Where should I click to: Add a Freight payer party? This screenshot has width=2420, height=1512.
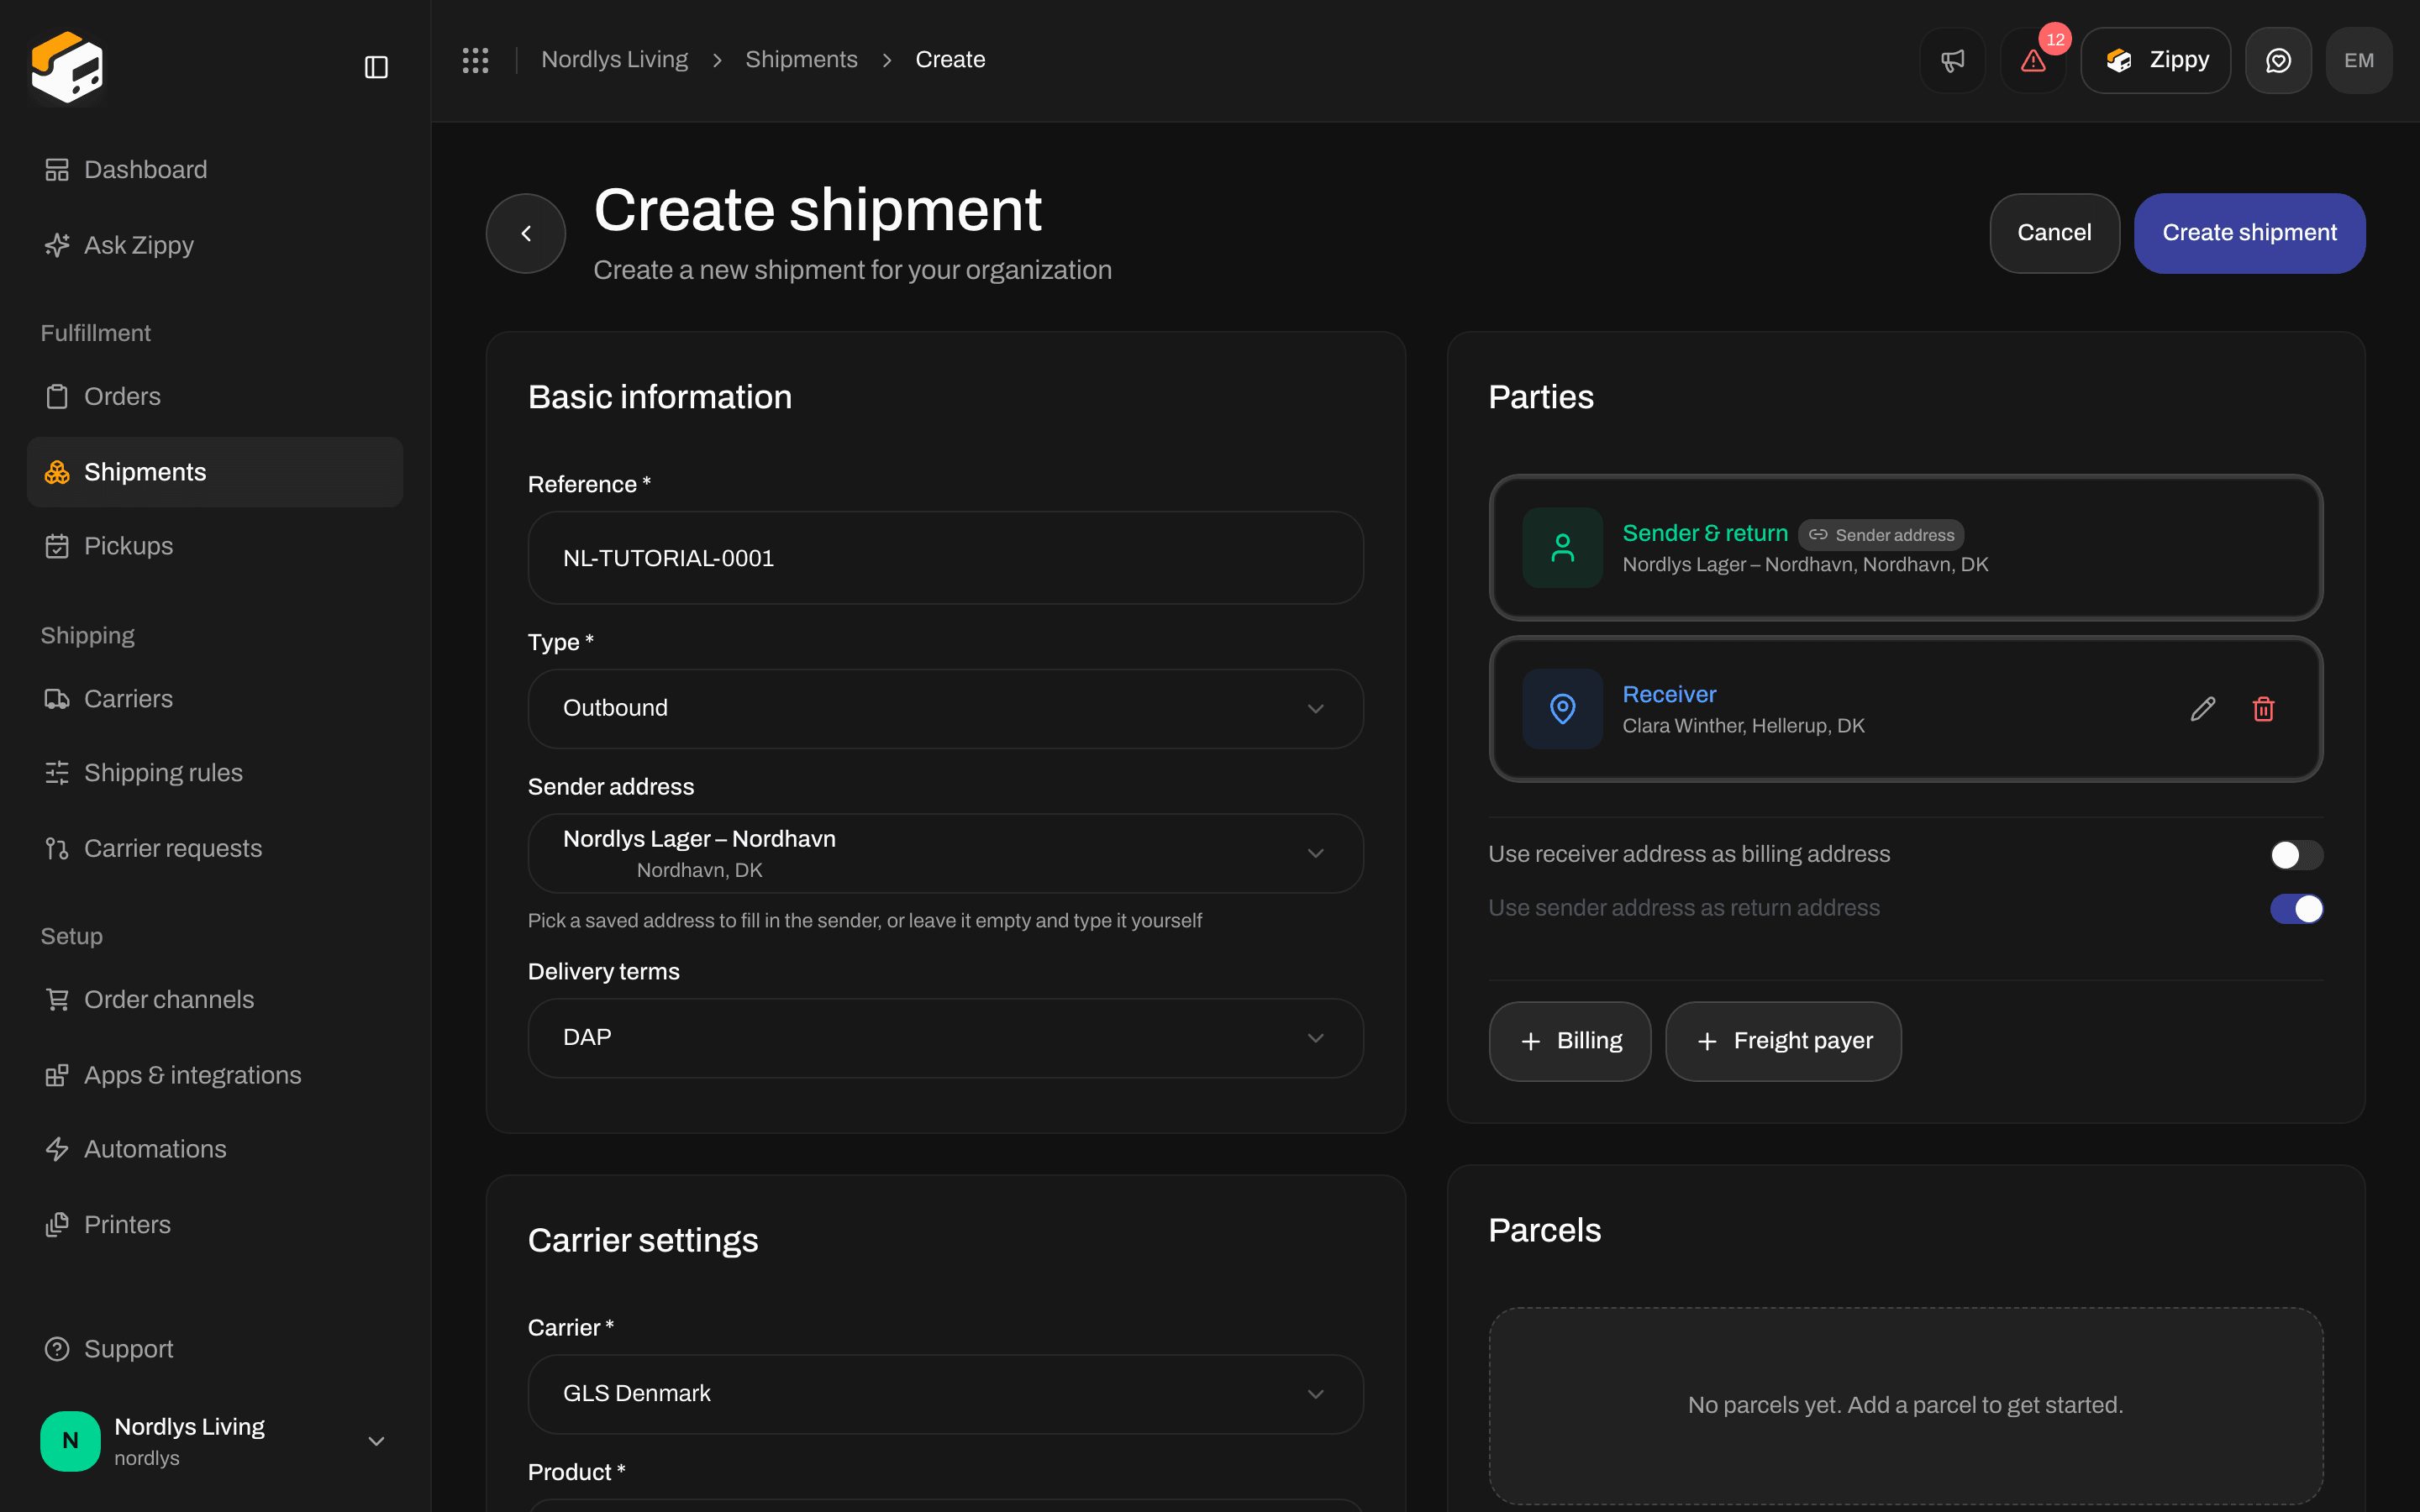tap(1783, 1040)
